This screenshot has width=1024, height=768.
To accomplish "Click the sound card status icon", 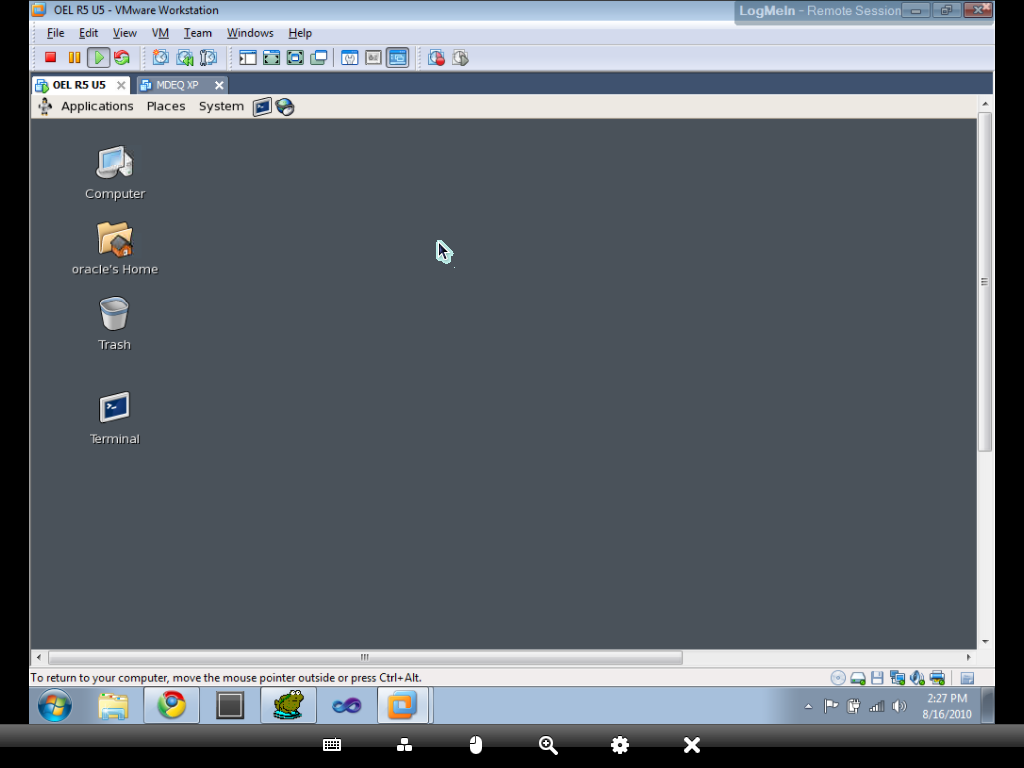I will pos(917,678).
